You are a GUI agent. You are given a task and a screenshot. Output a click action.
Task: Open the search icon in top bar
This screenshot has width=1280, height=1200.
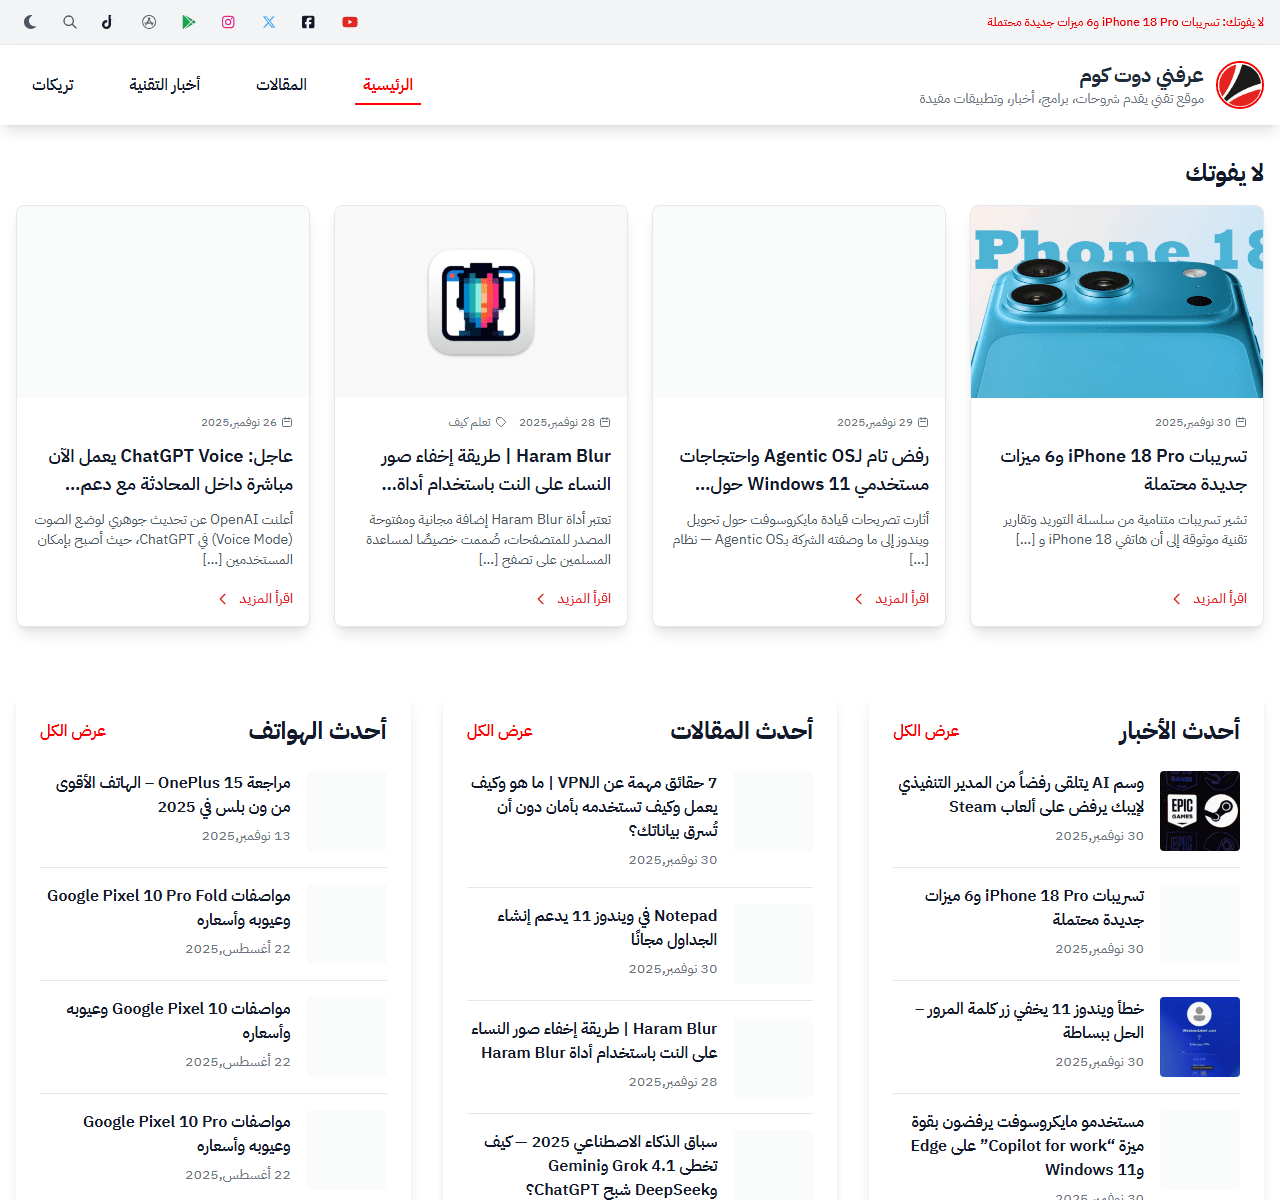[70, 22]
